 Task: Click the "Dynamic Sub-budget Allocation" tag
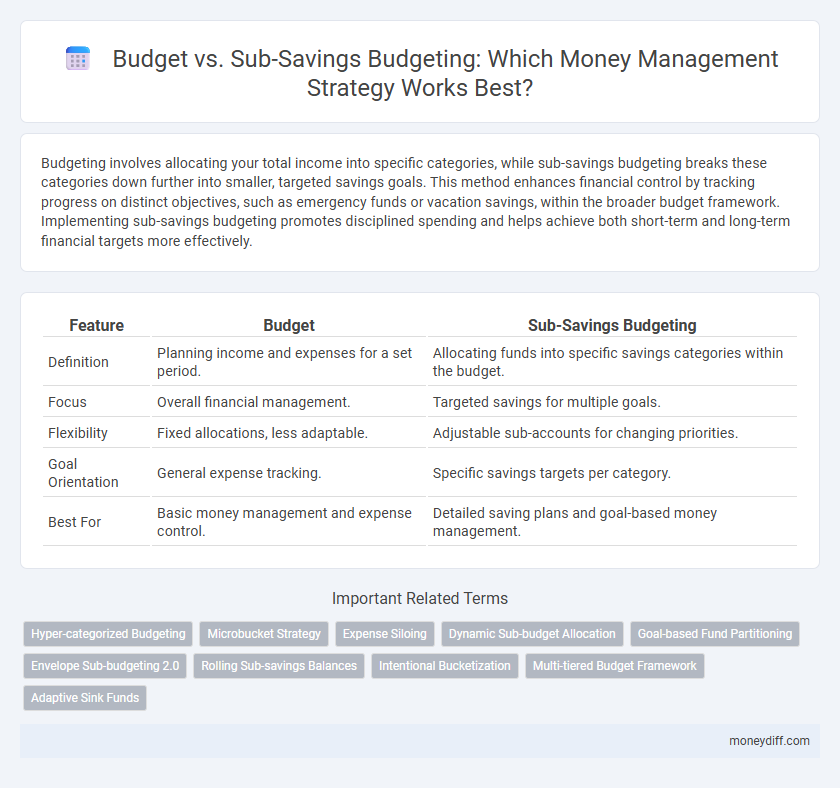click(532, 633)
